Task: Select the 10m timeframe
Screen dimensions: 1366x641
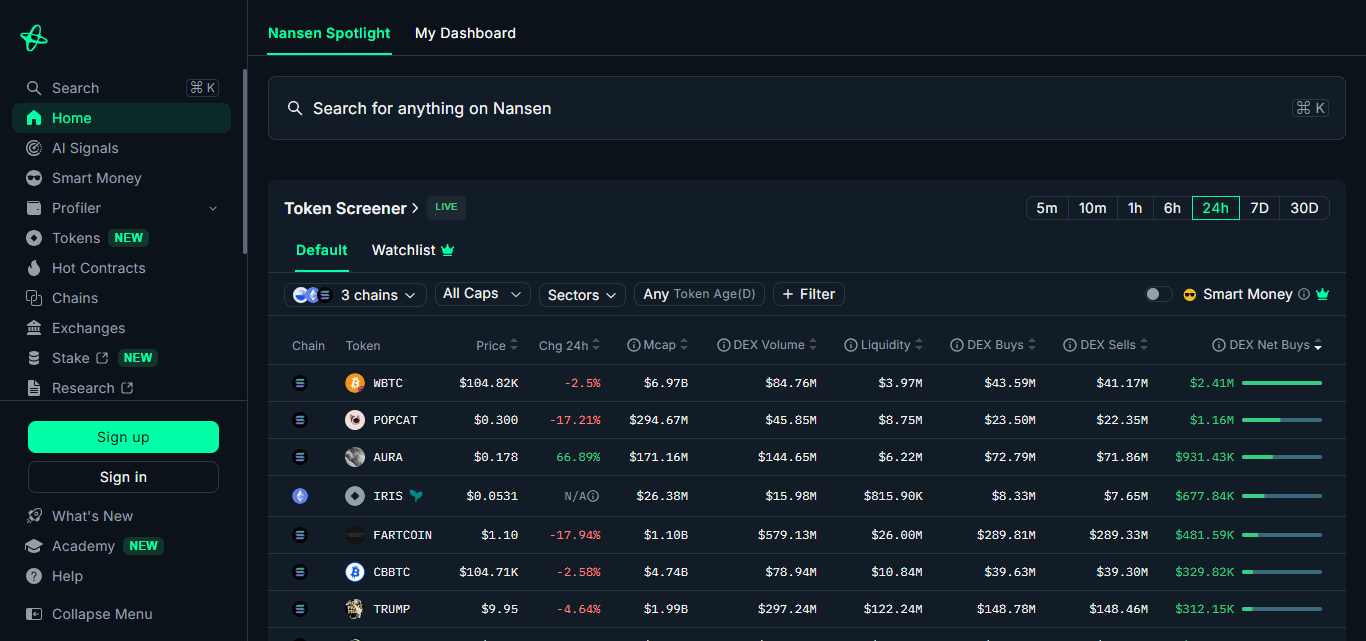Action: click(x=1093, y=208)
